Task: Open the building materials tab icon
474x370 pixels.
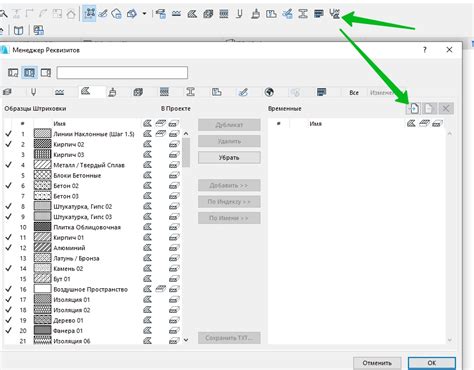Action: pyautogui.click(x=138, y=92)
